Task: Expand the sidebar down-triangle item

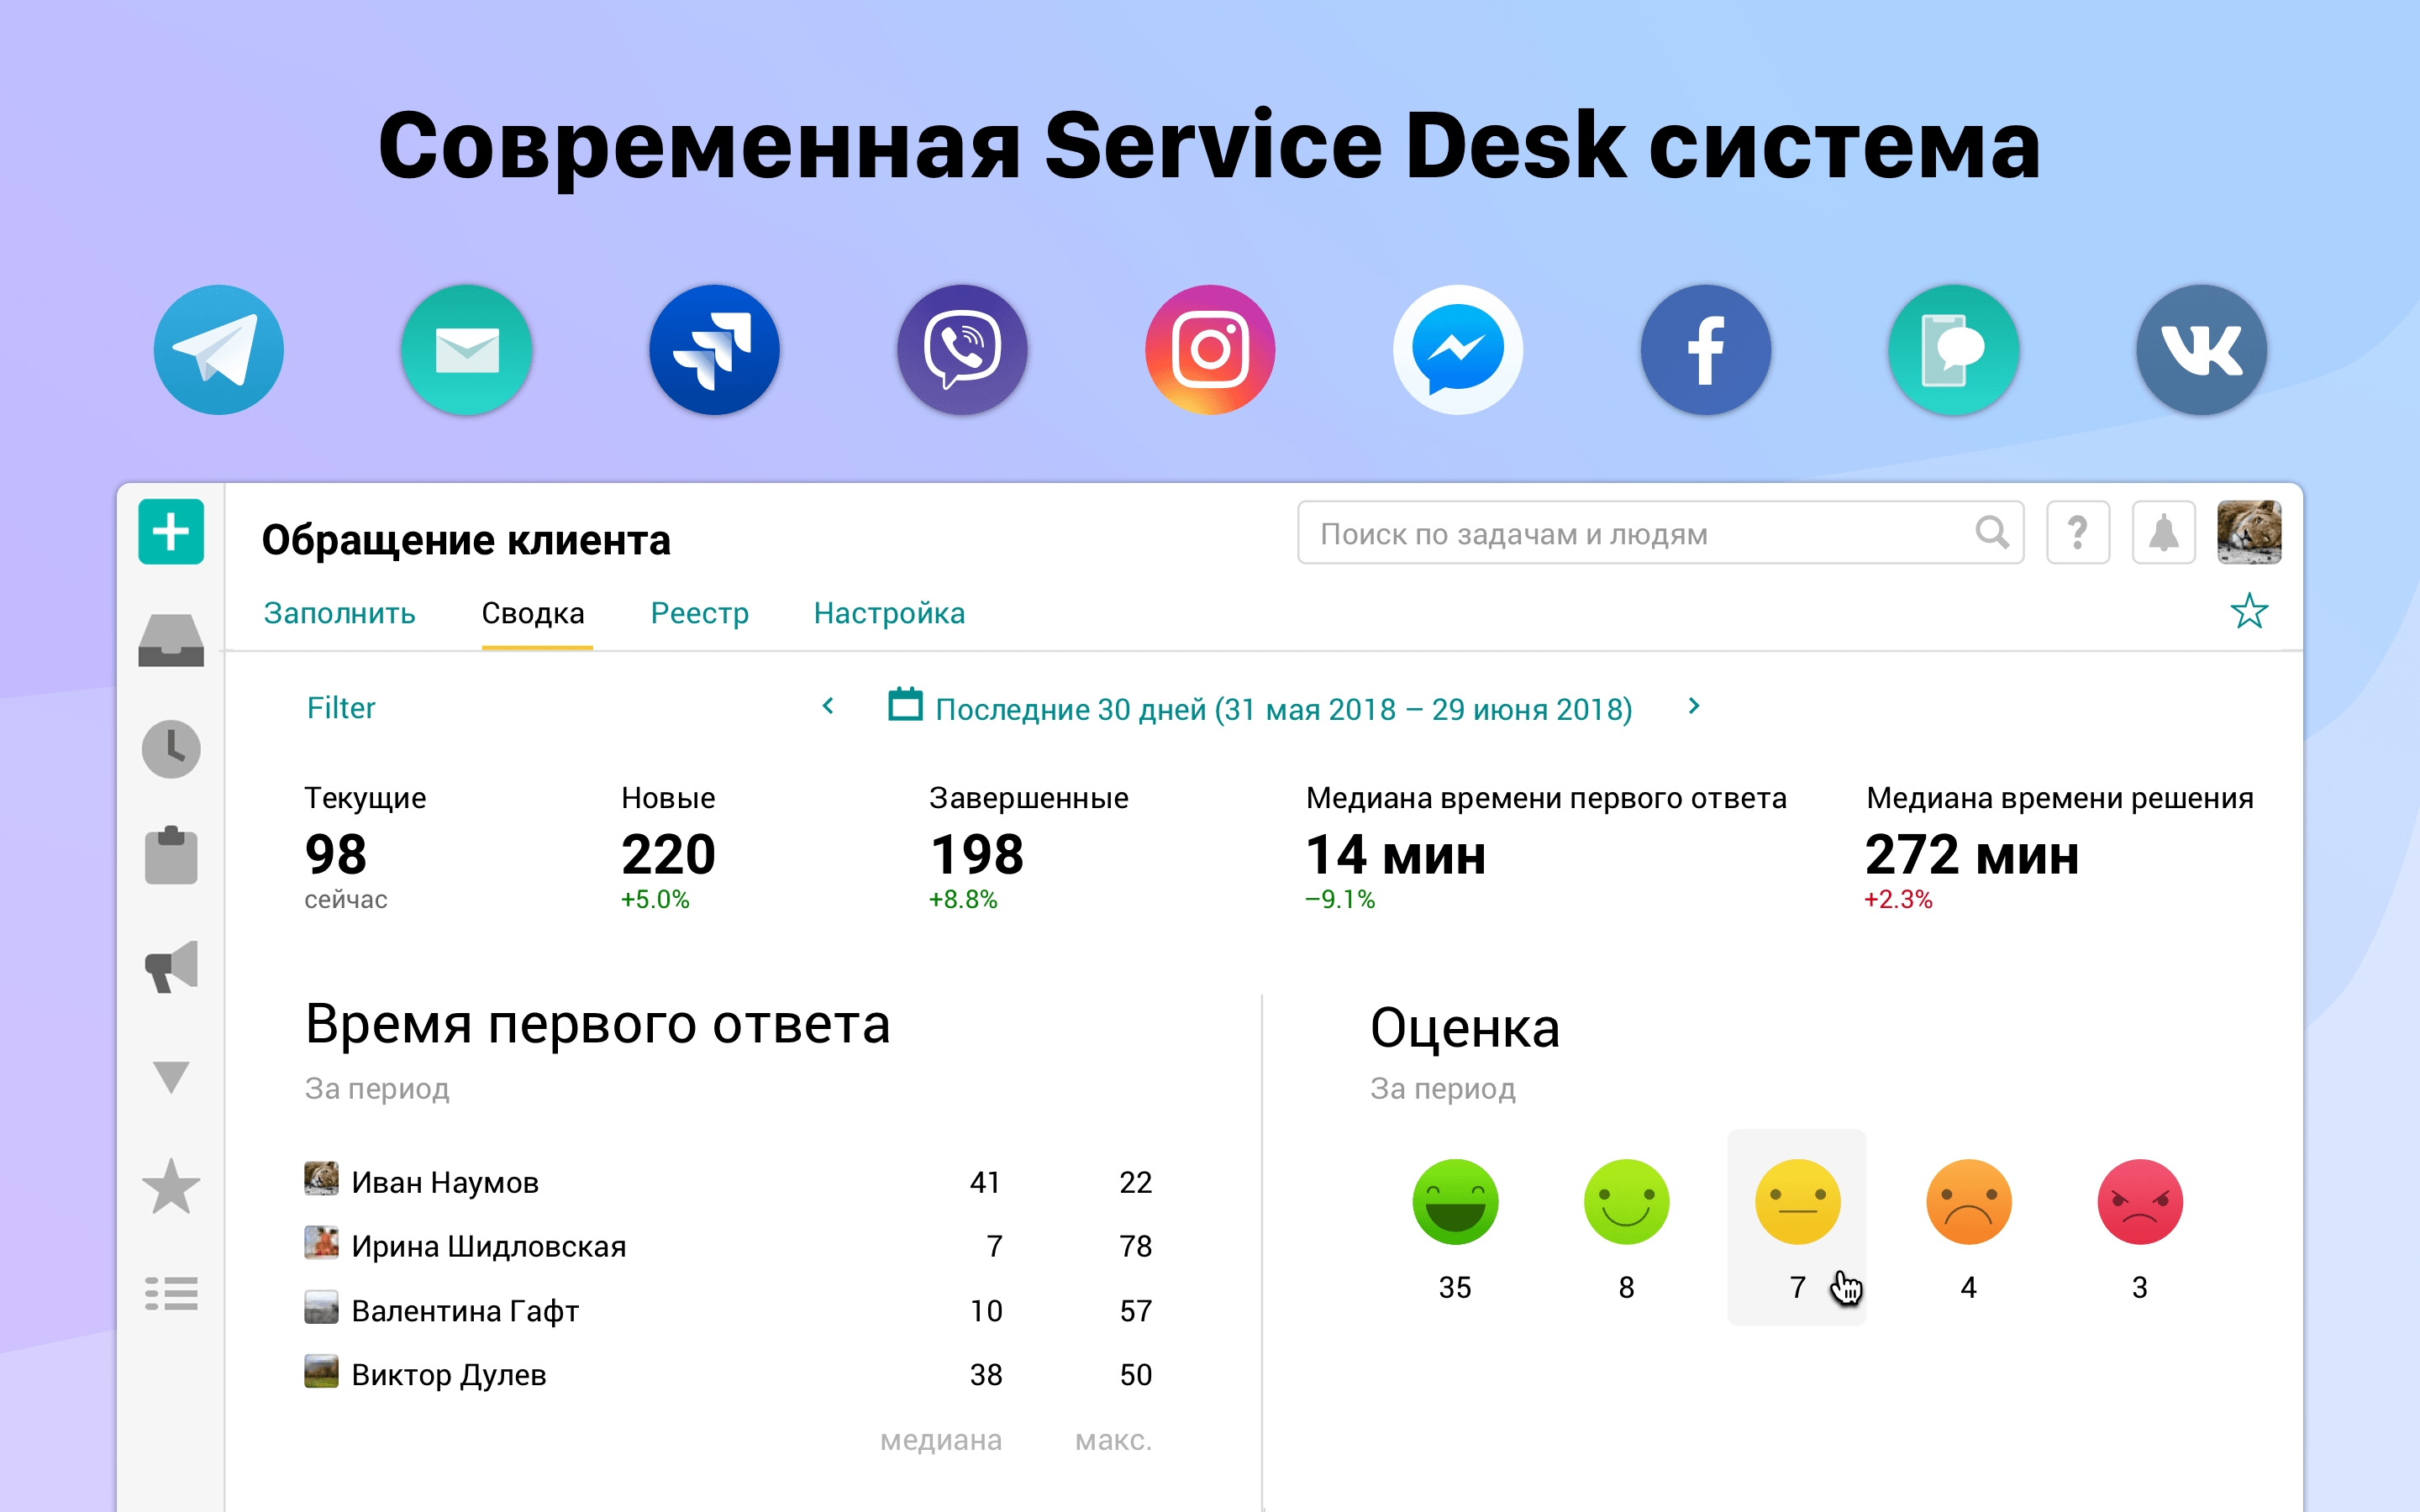Action: point(171,1077)
